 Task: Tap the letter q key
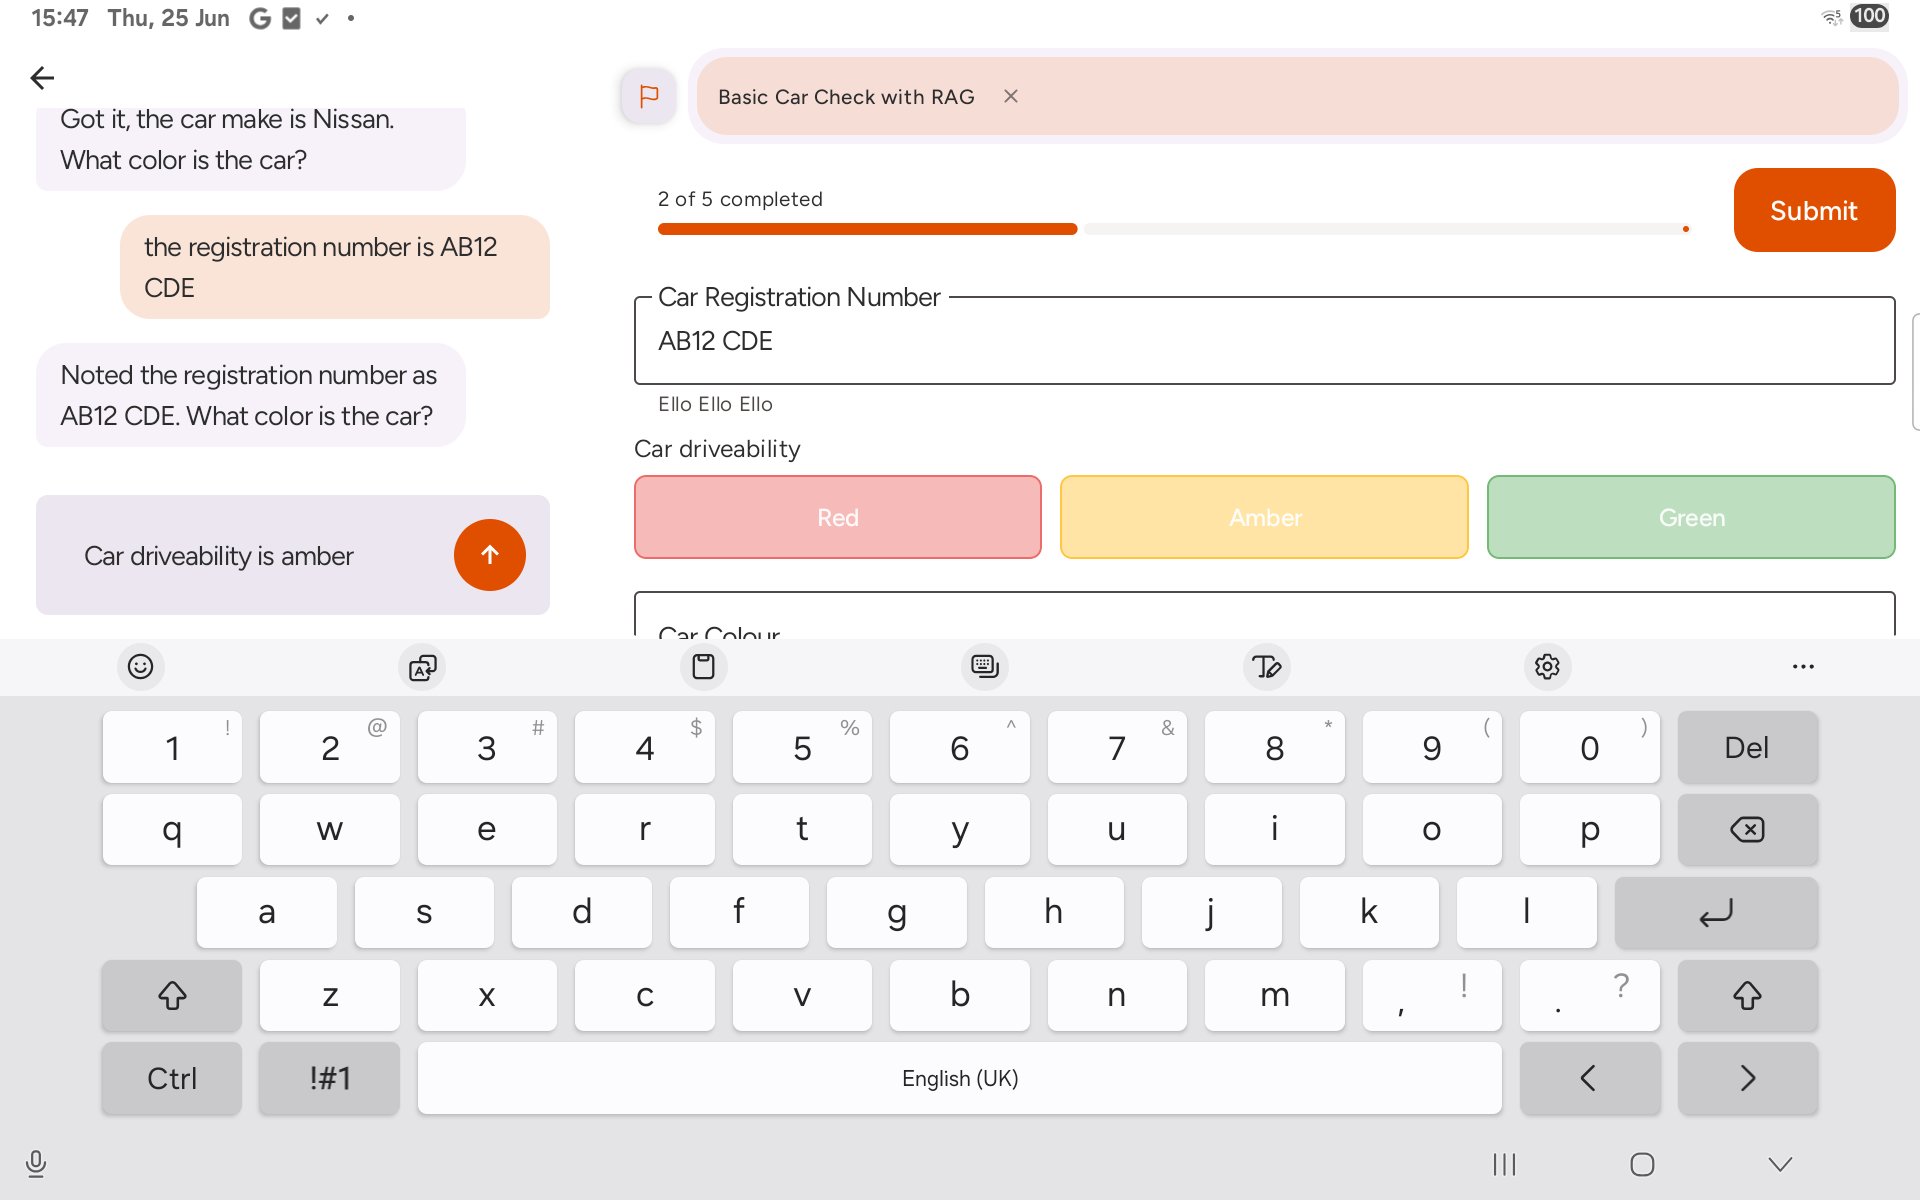(x=172, y=830)
